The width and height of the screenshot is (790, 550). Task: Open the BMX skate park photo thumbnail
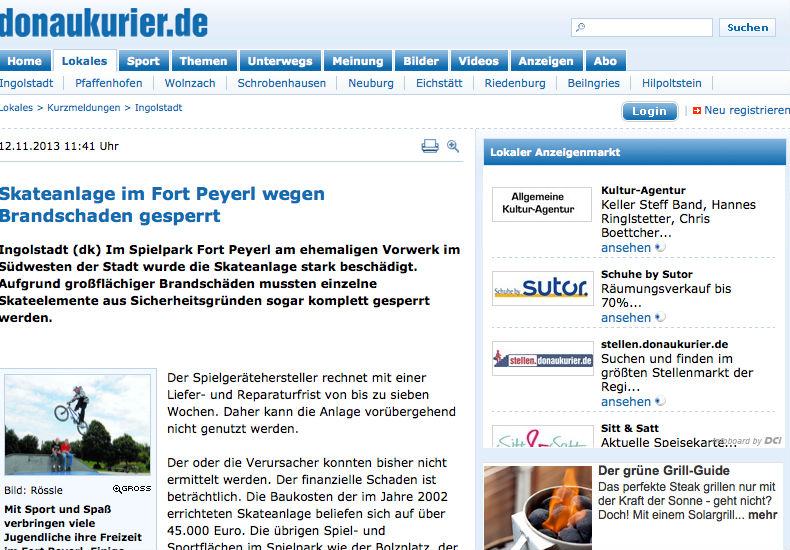click(78, 426)
